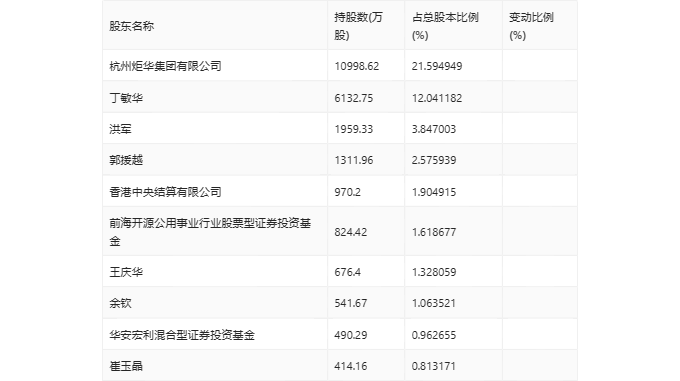Click the value 490.29
Image resolution: width=680 pixels, height=381 pixels.
(x=350, y=335)
